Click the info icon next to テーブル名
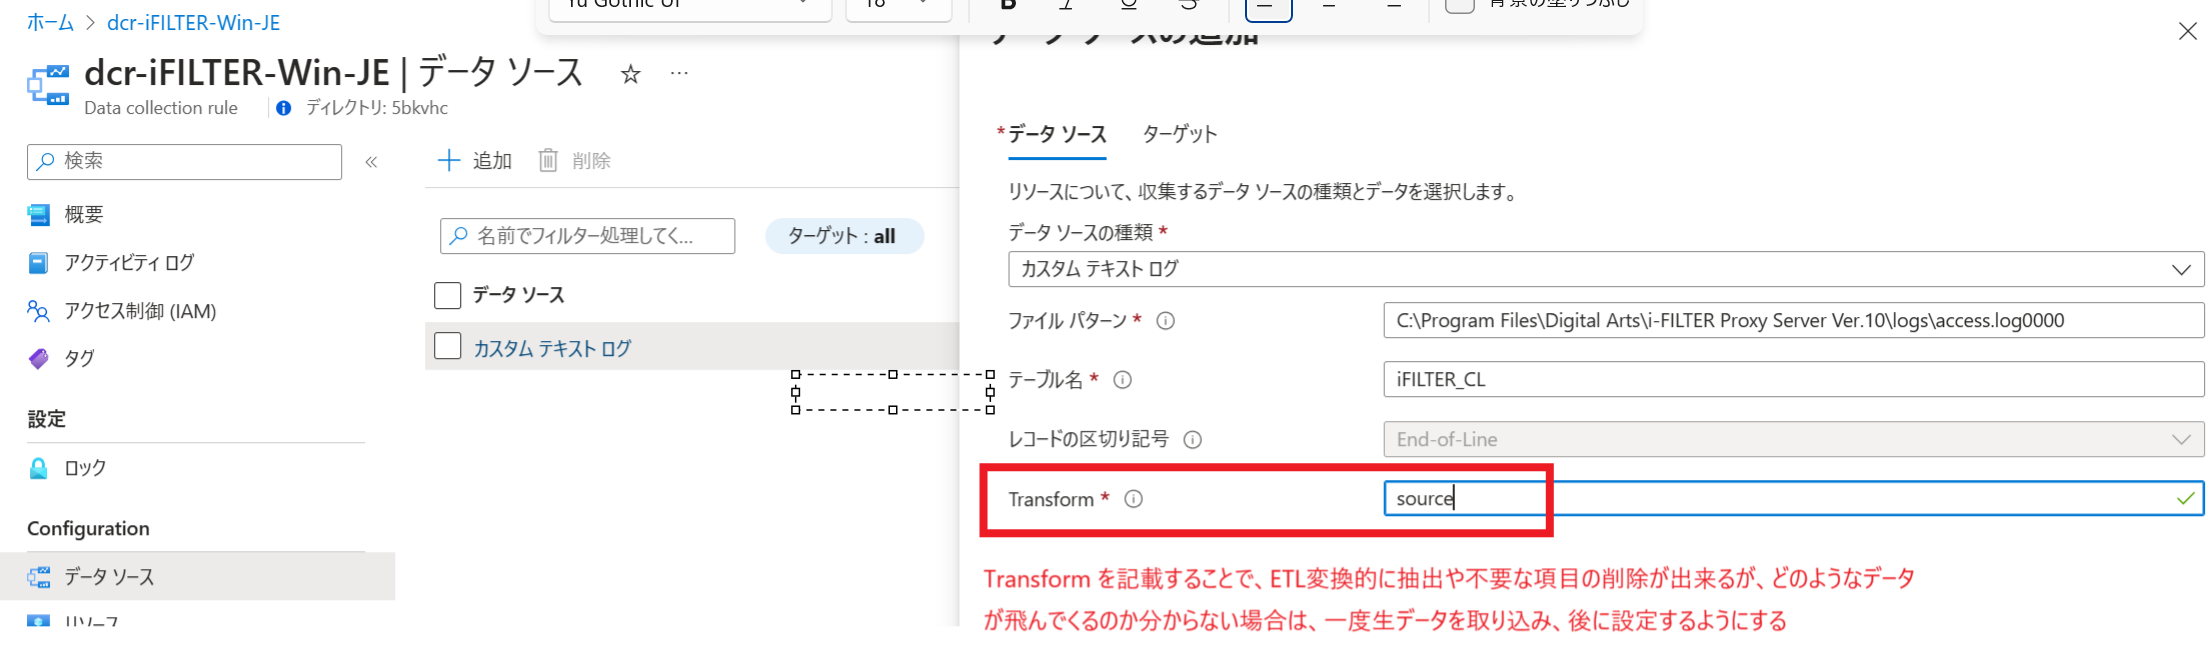This screenshot has width=2211, height=662. [x=1122, y=380]
